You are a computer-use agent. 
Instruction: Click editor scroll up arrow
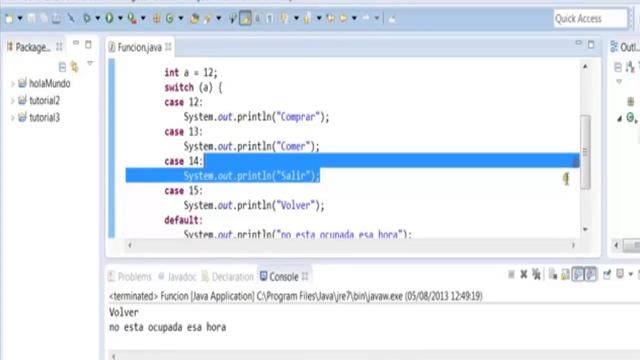coord(585,66)
